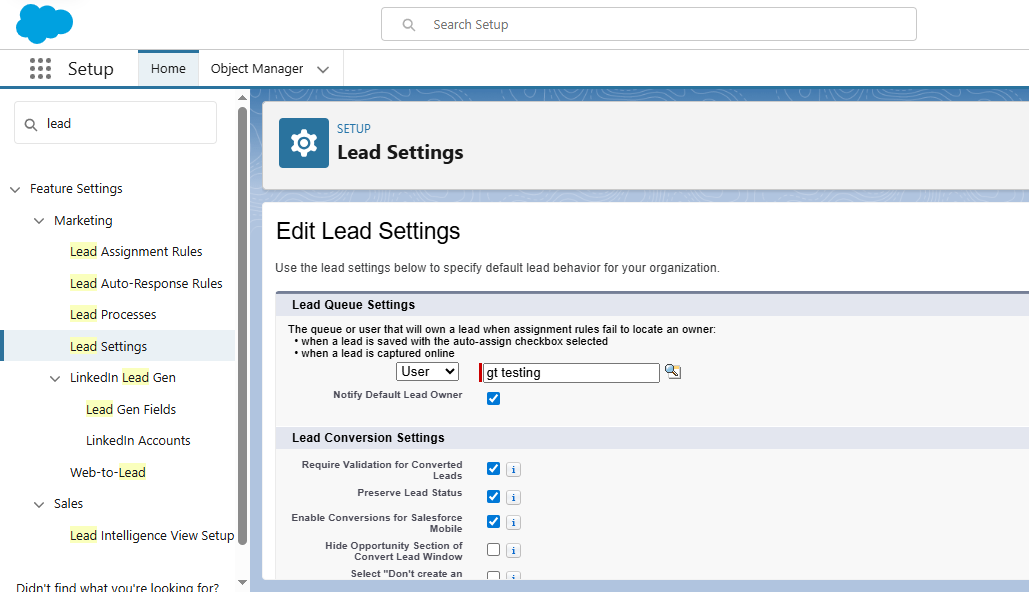This screenshot has height=592, width=1029.
Task: Click the Edit Lead Settings title
Action: click(368, 231)
